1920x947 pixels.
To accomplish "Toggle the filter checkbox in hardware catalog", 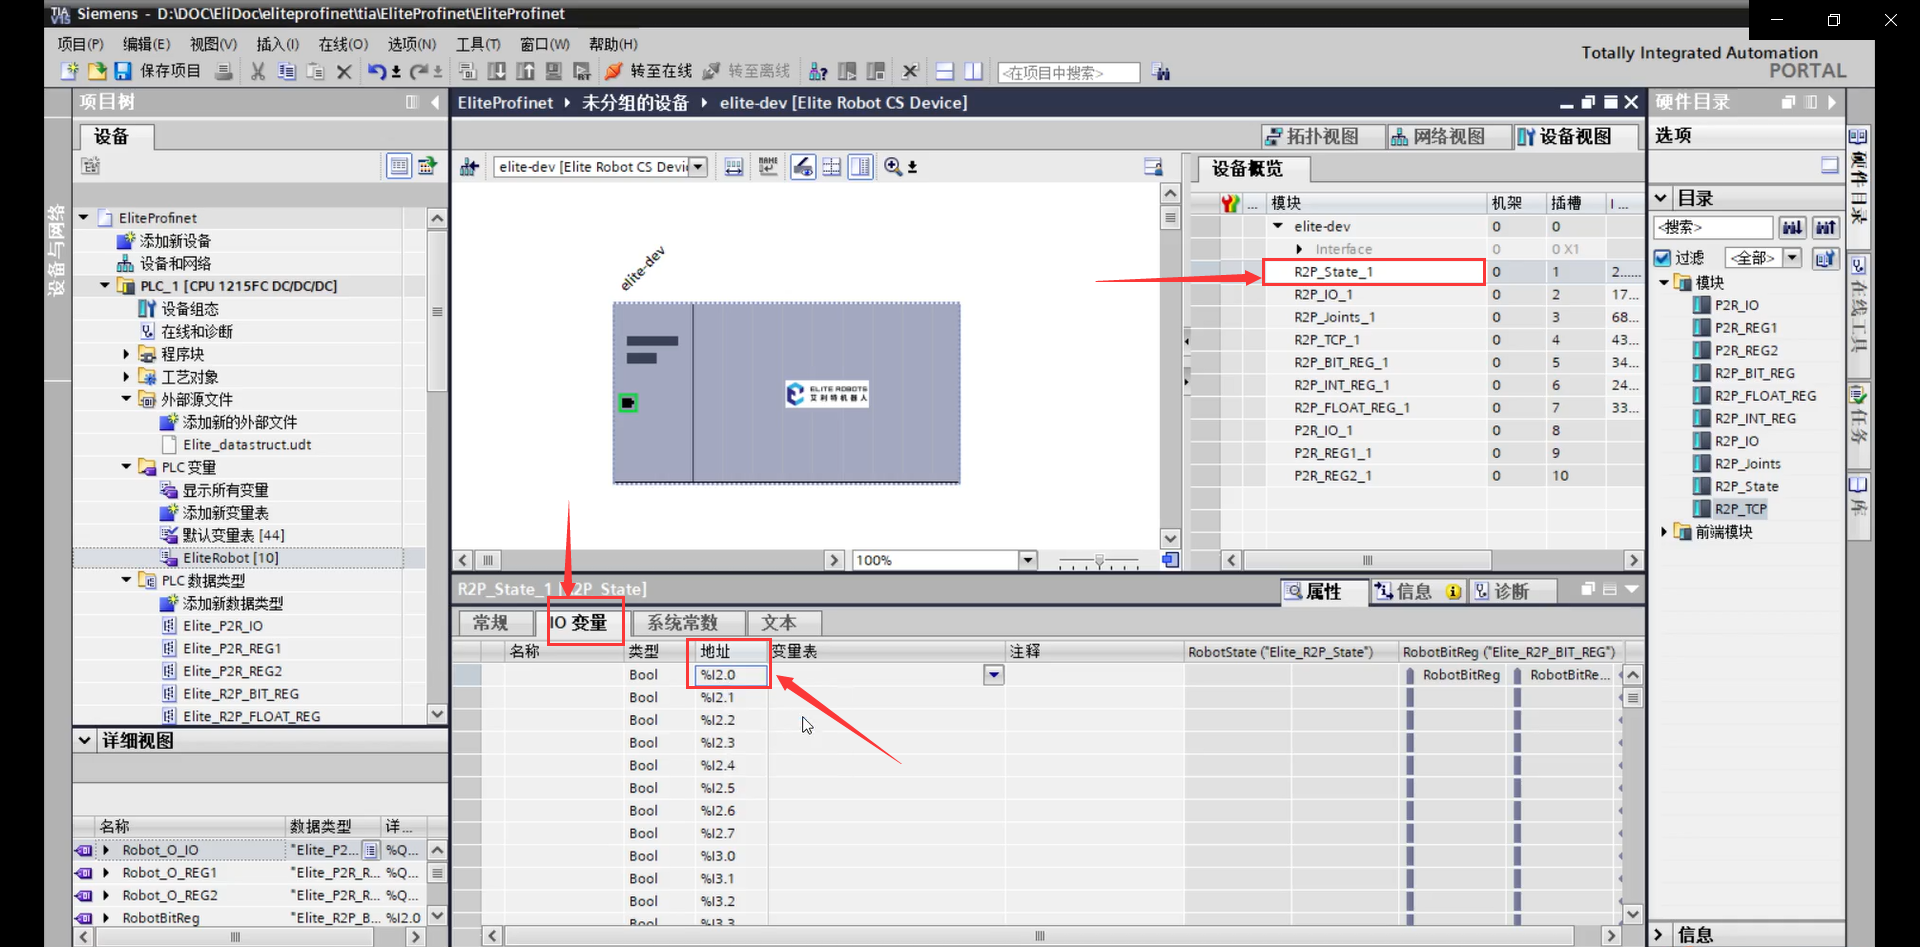I will pyautogui.click(x=1662, y=258).
